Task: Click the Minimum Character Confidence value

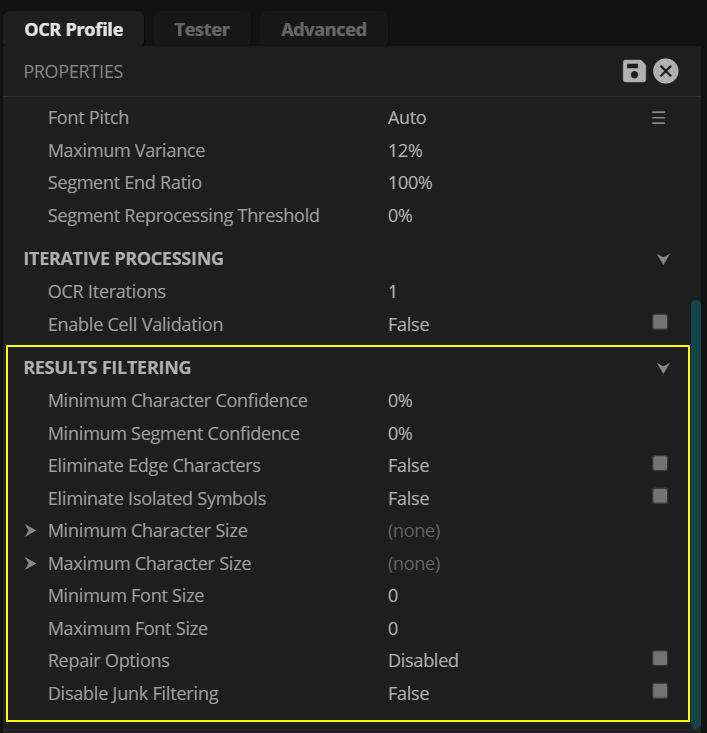Action: [400, 401]
